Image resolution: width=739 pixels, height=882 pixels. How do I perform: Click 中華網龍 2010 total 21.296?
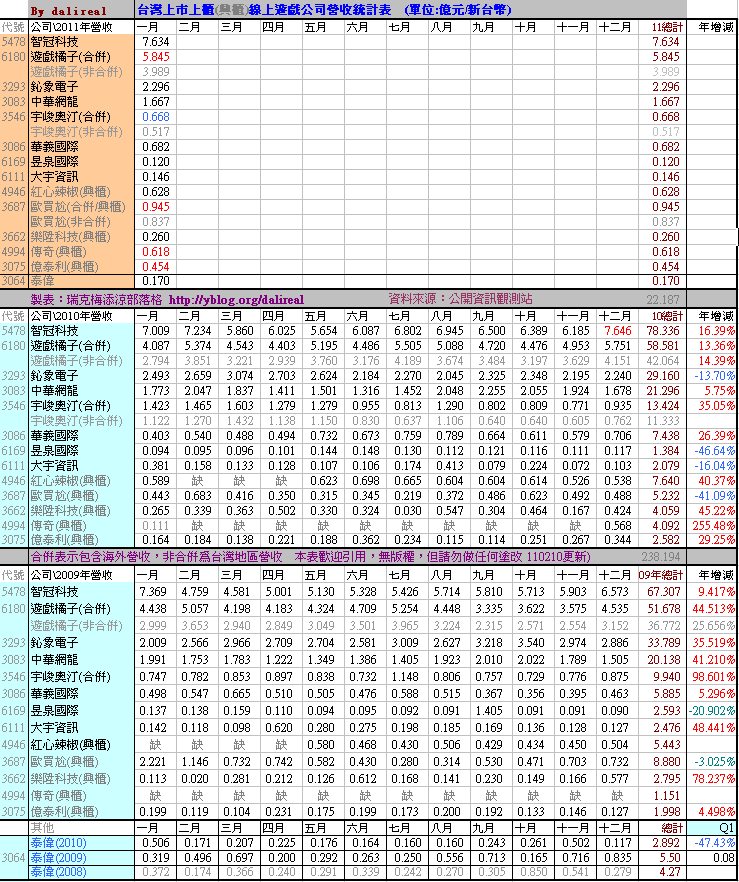tap(663, 391)
